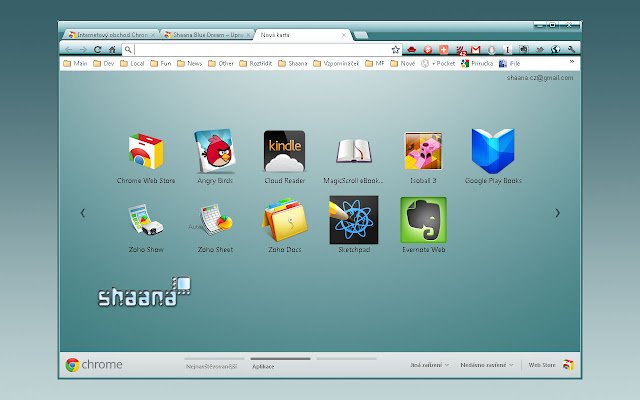
Task: Open the globe extension icon
Action: click(x=555, y=50)
